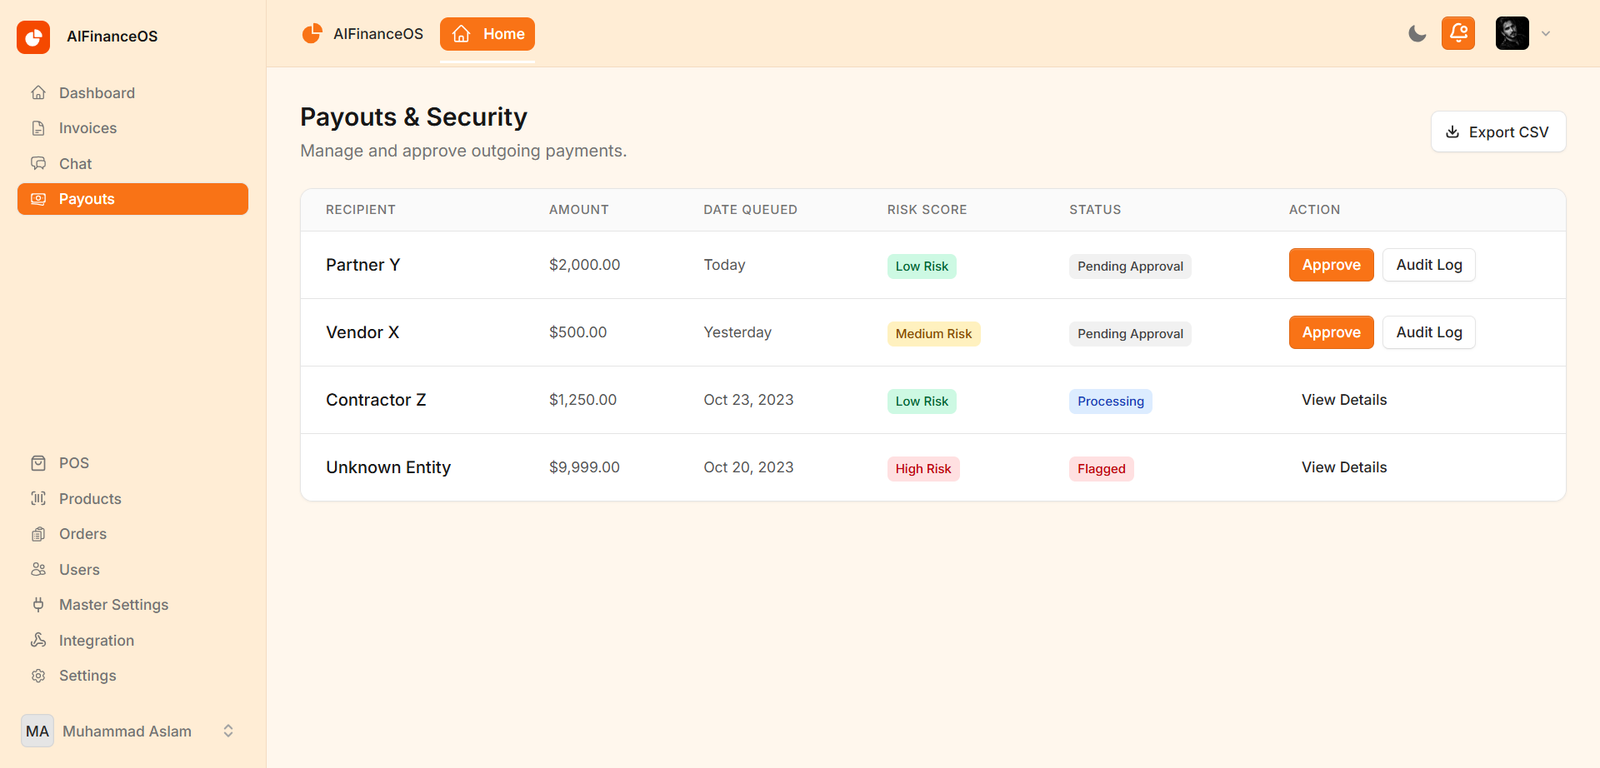Open Invoices from the sidebar
Viewport: 1600px width, 768px height.
coord(132,128)
